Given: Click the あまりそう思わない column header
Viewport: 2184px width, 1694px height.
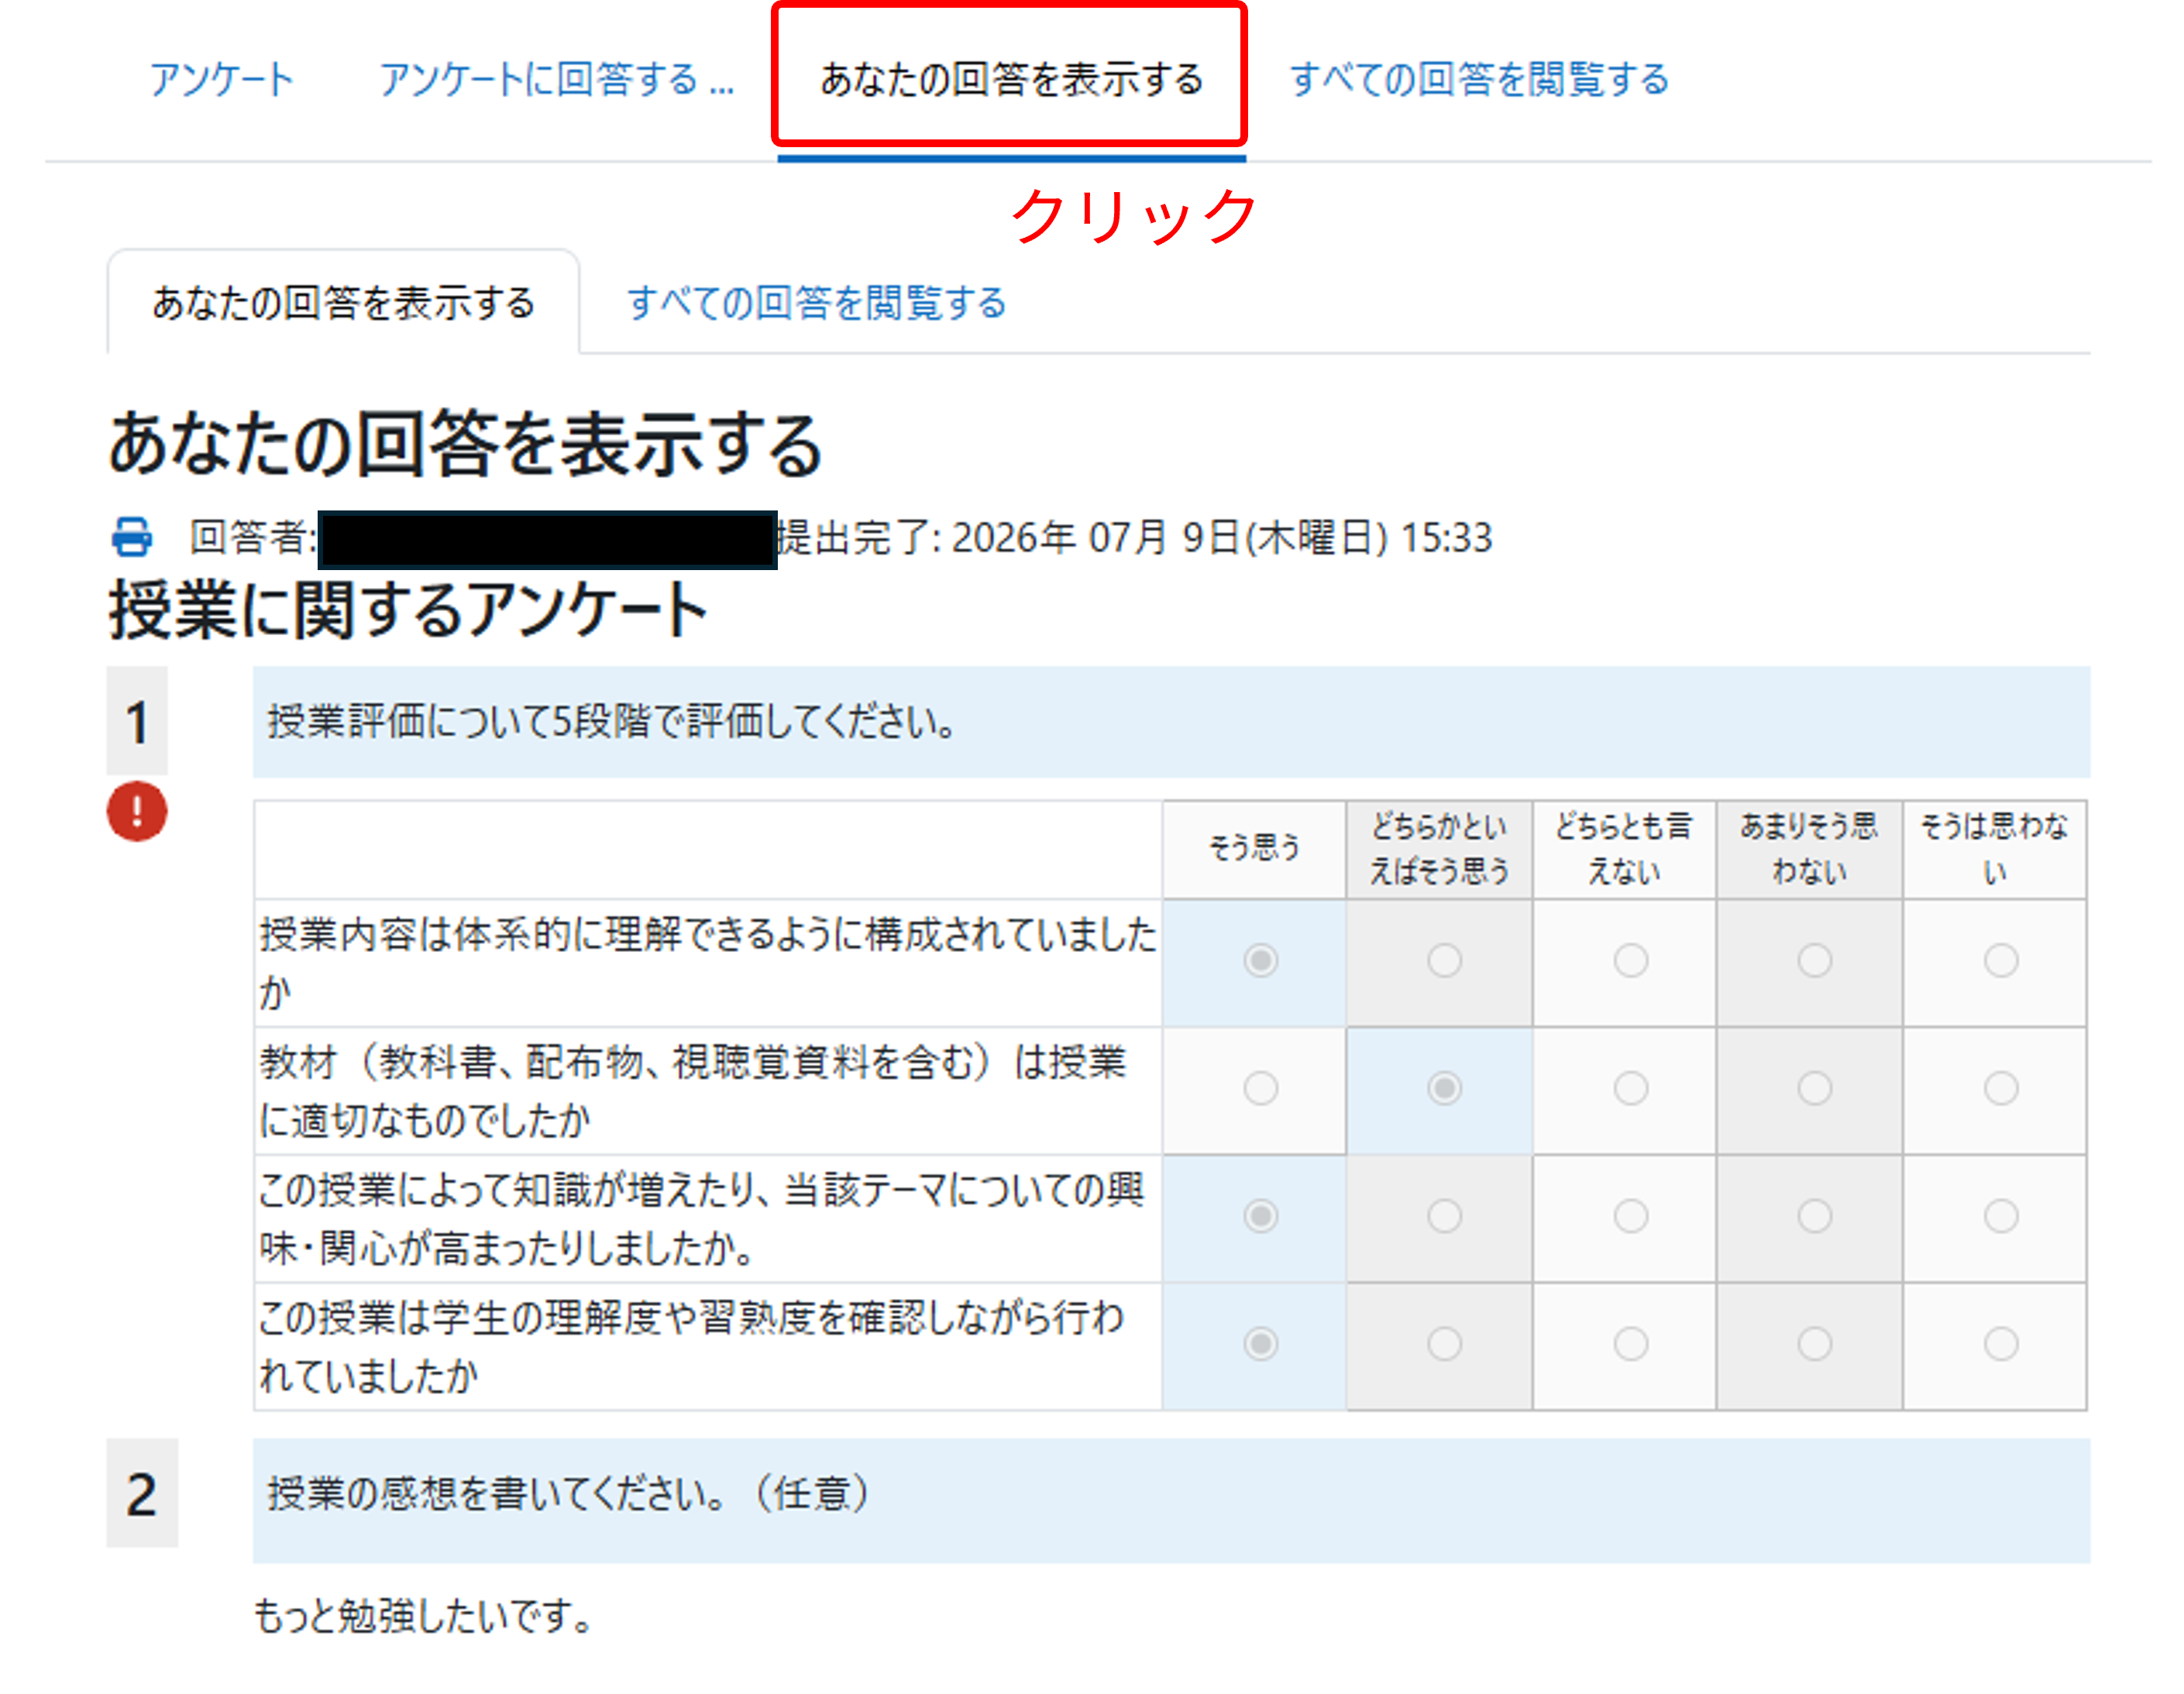Looking at the screenshot, I should point(1809,848).
